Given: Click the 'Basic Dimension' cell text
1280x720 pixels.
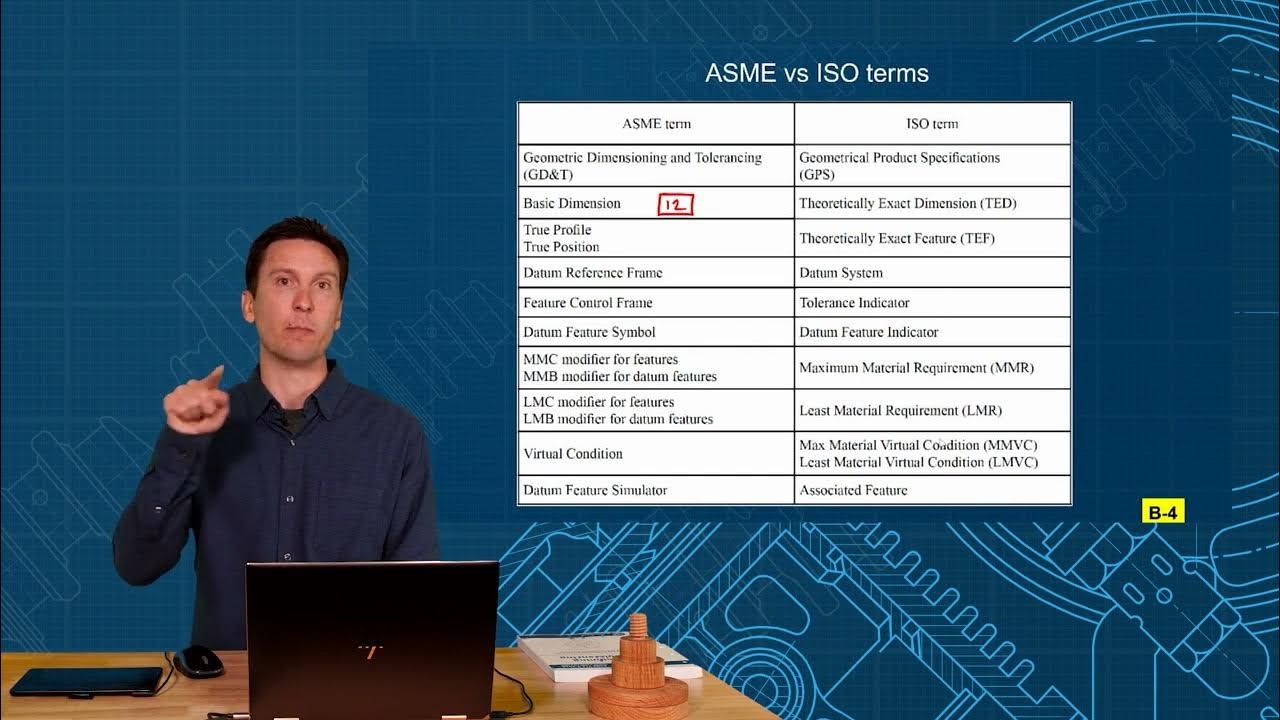Looking at the screenshot, I should [572, 203].
